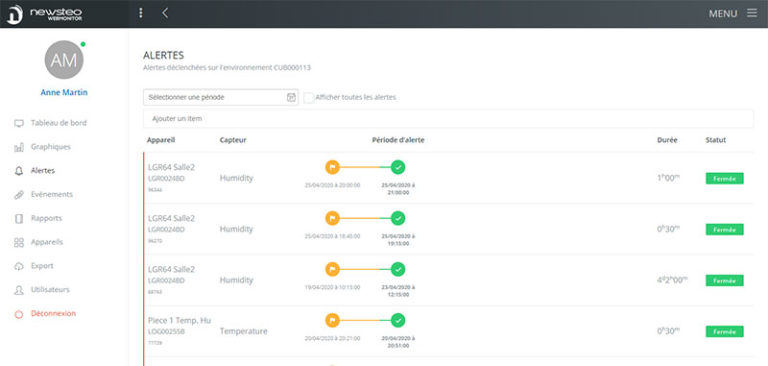Click the Graphiques chart icon
The width and height of the screenshot is (768, 366).
tap(19, 147)
